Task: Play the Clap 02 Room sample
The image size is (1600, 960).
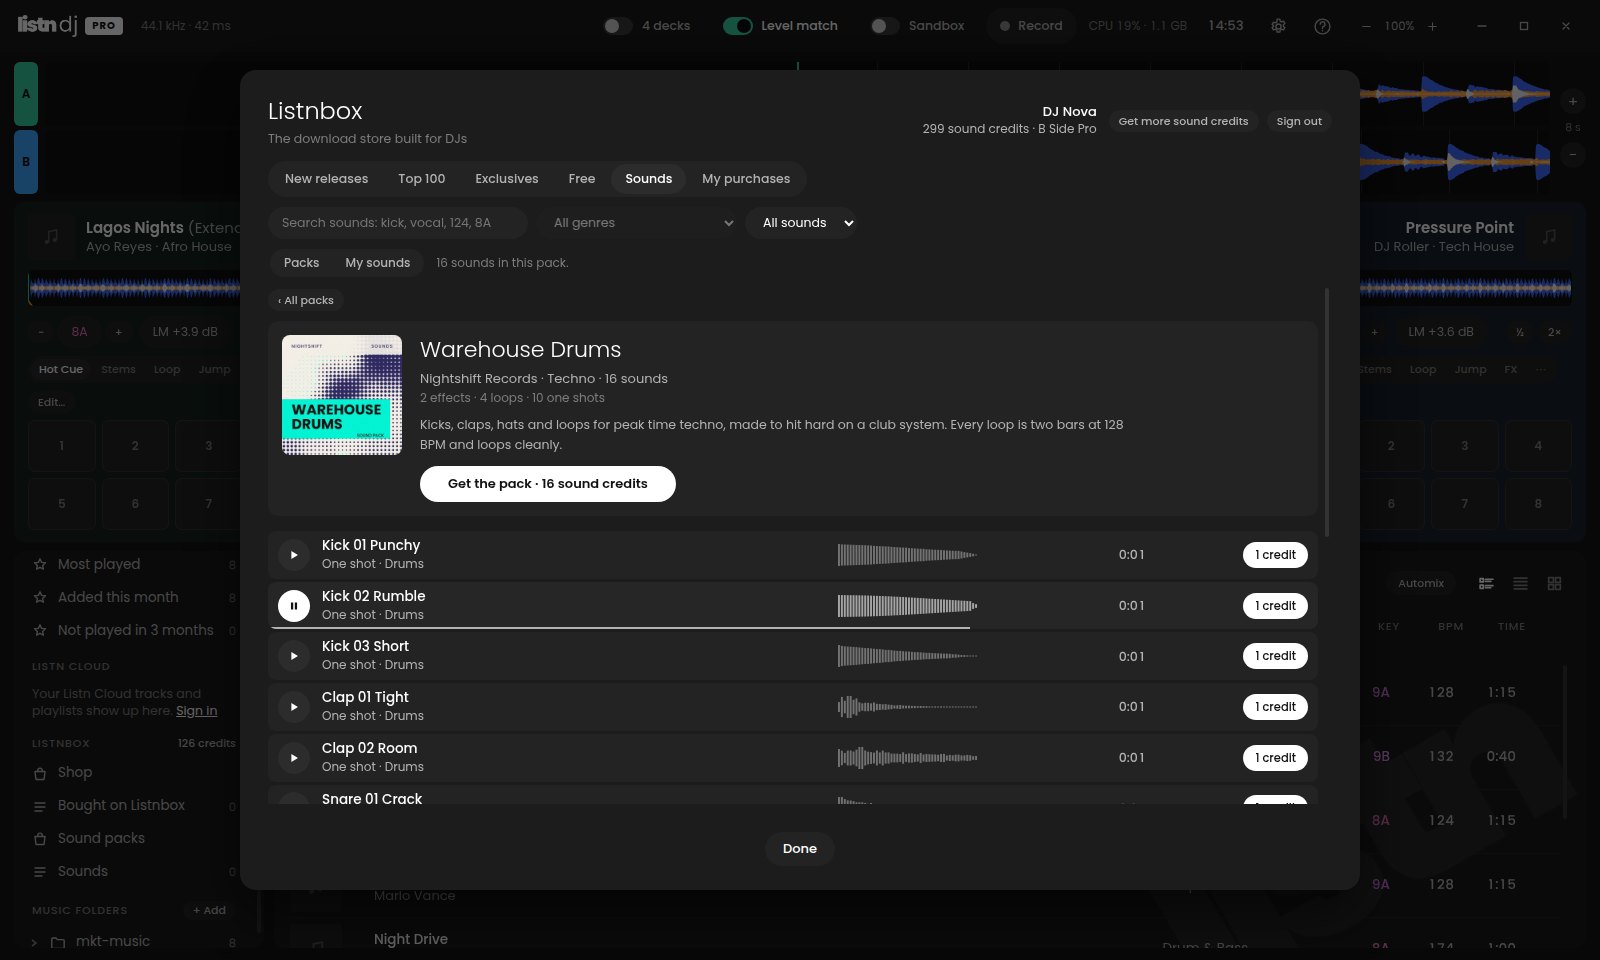Action: (294, 758)
